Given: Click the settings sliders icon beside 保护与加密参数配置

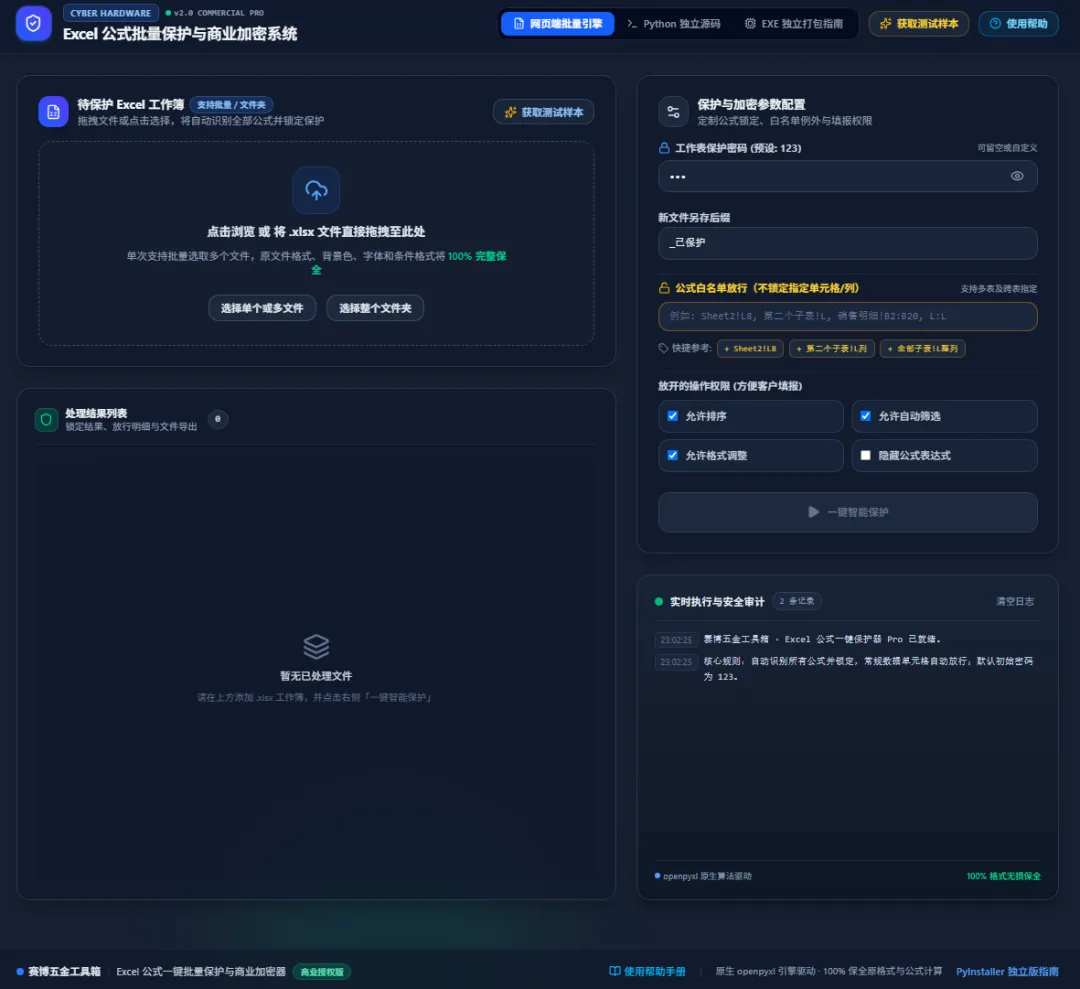Looking at the screenshot, I should pyautogui.click(x=673, y=112).
